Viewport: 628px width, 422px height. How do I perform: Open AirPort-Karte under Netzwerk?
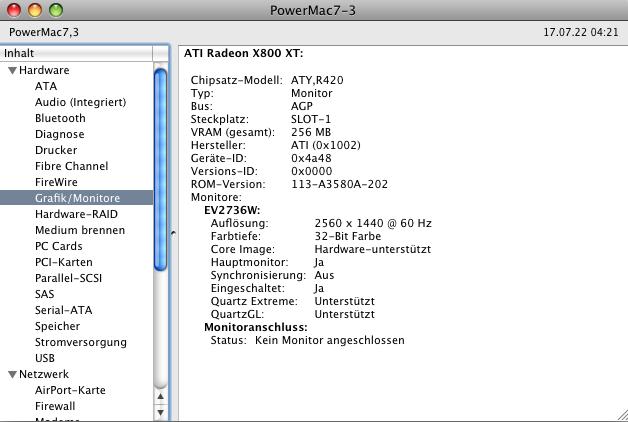[70, 390]
